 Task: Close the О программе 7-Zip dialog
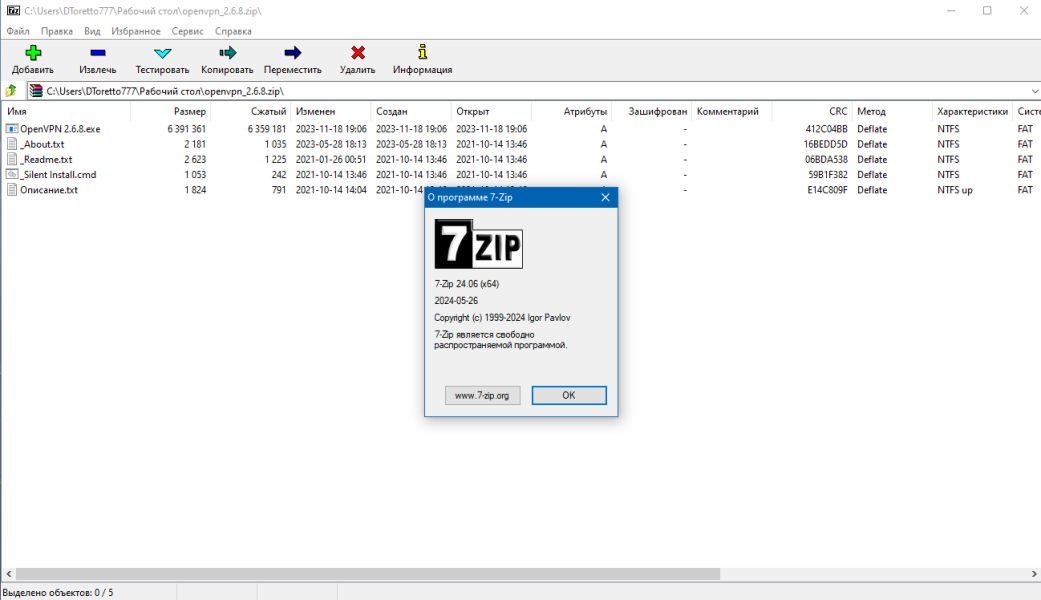(605, 198)
